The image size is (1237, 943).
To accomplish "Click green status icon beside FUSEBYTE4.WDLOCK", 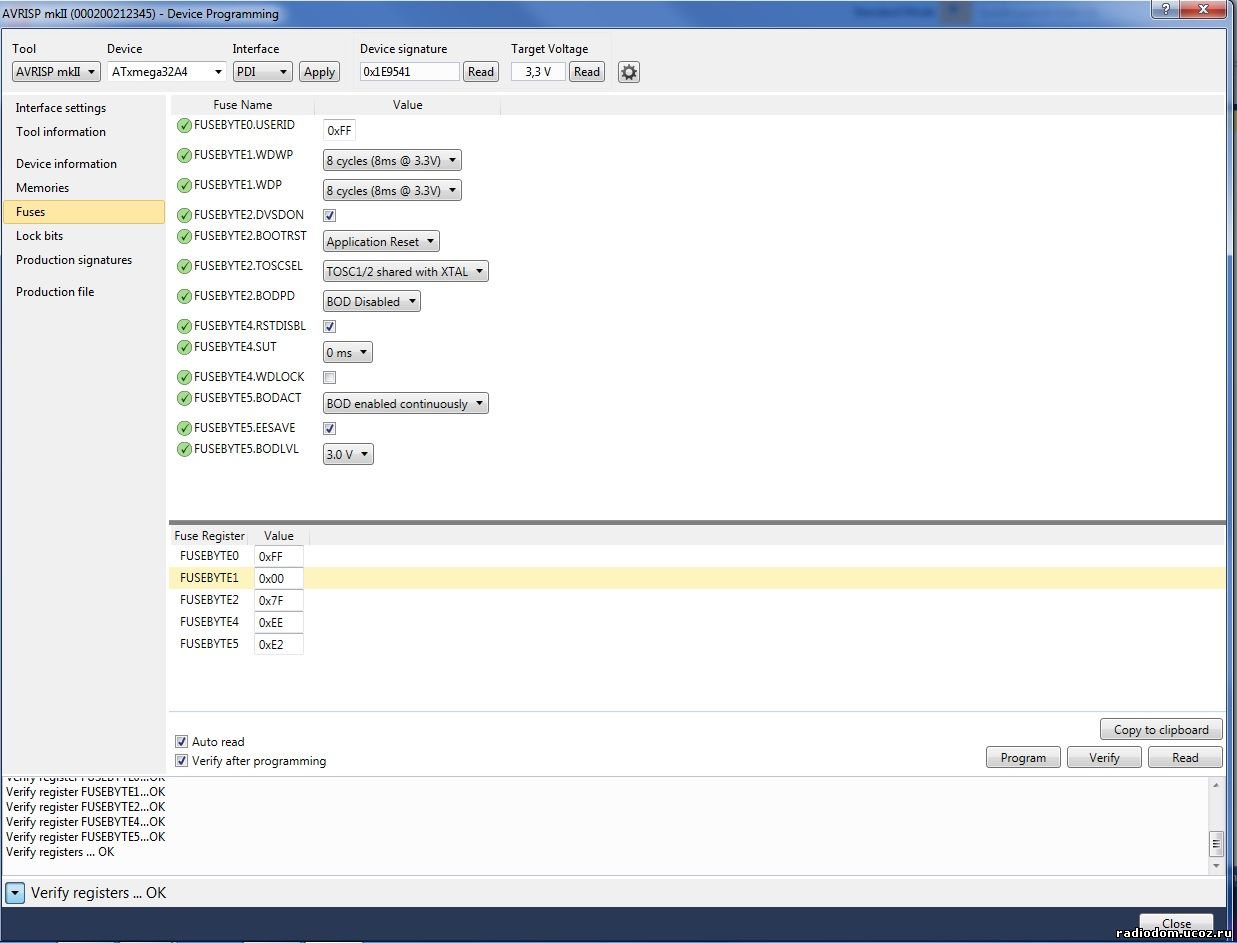I will (184, 378).
